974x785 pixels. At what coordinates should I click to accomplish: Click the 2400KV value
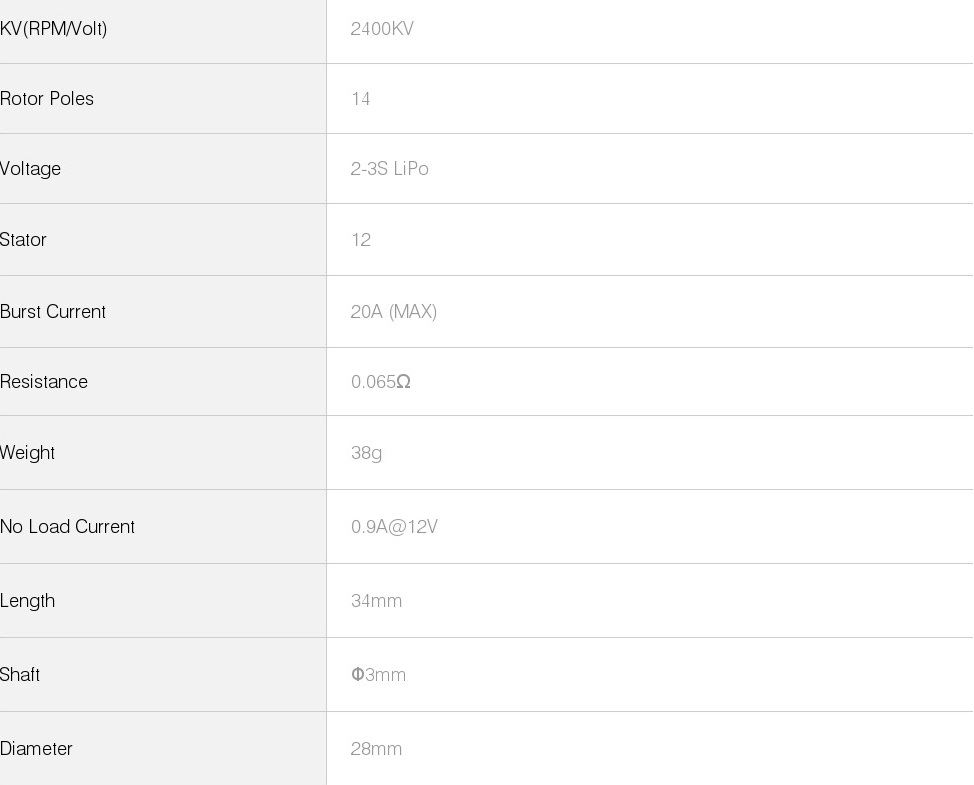point(382,29)
